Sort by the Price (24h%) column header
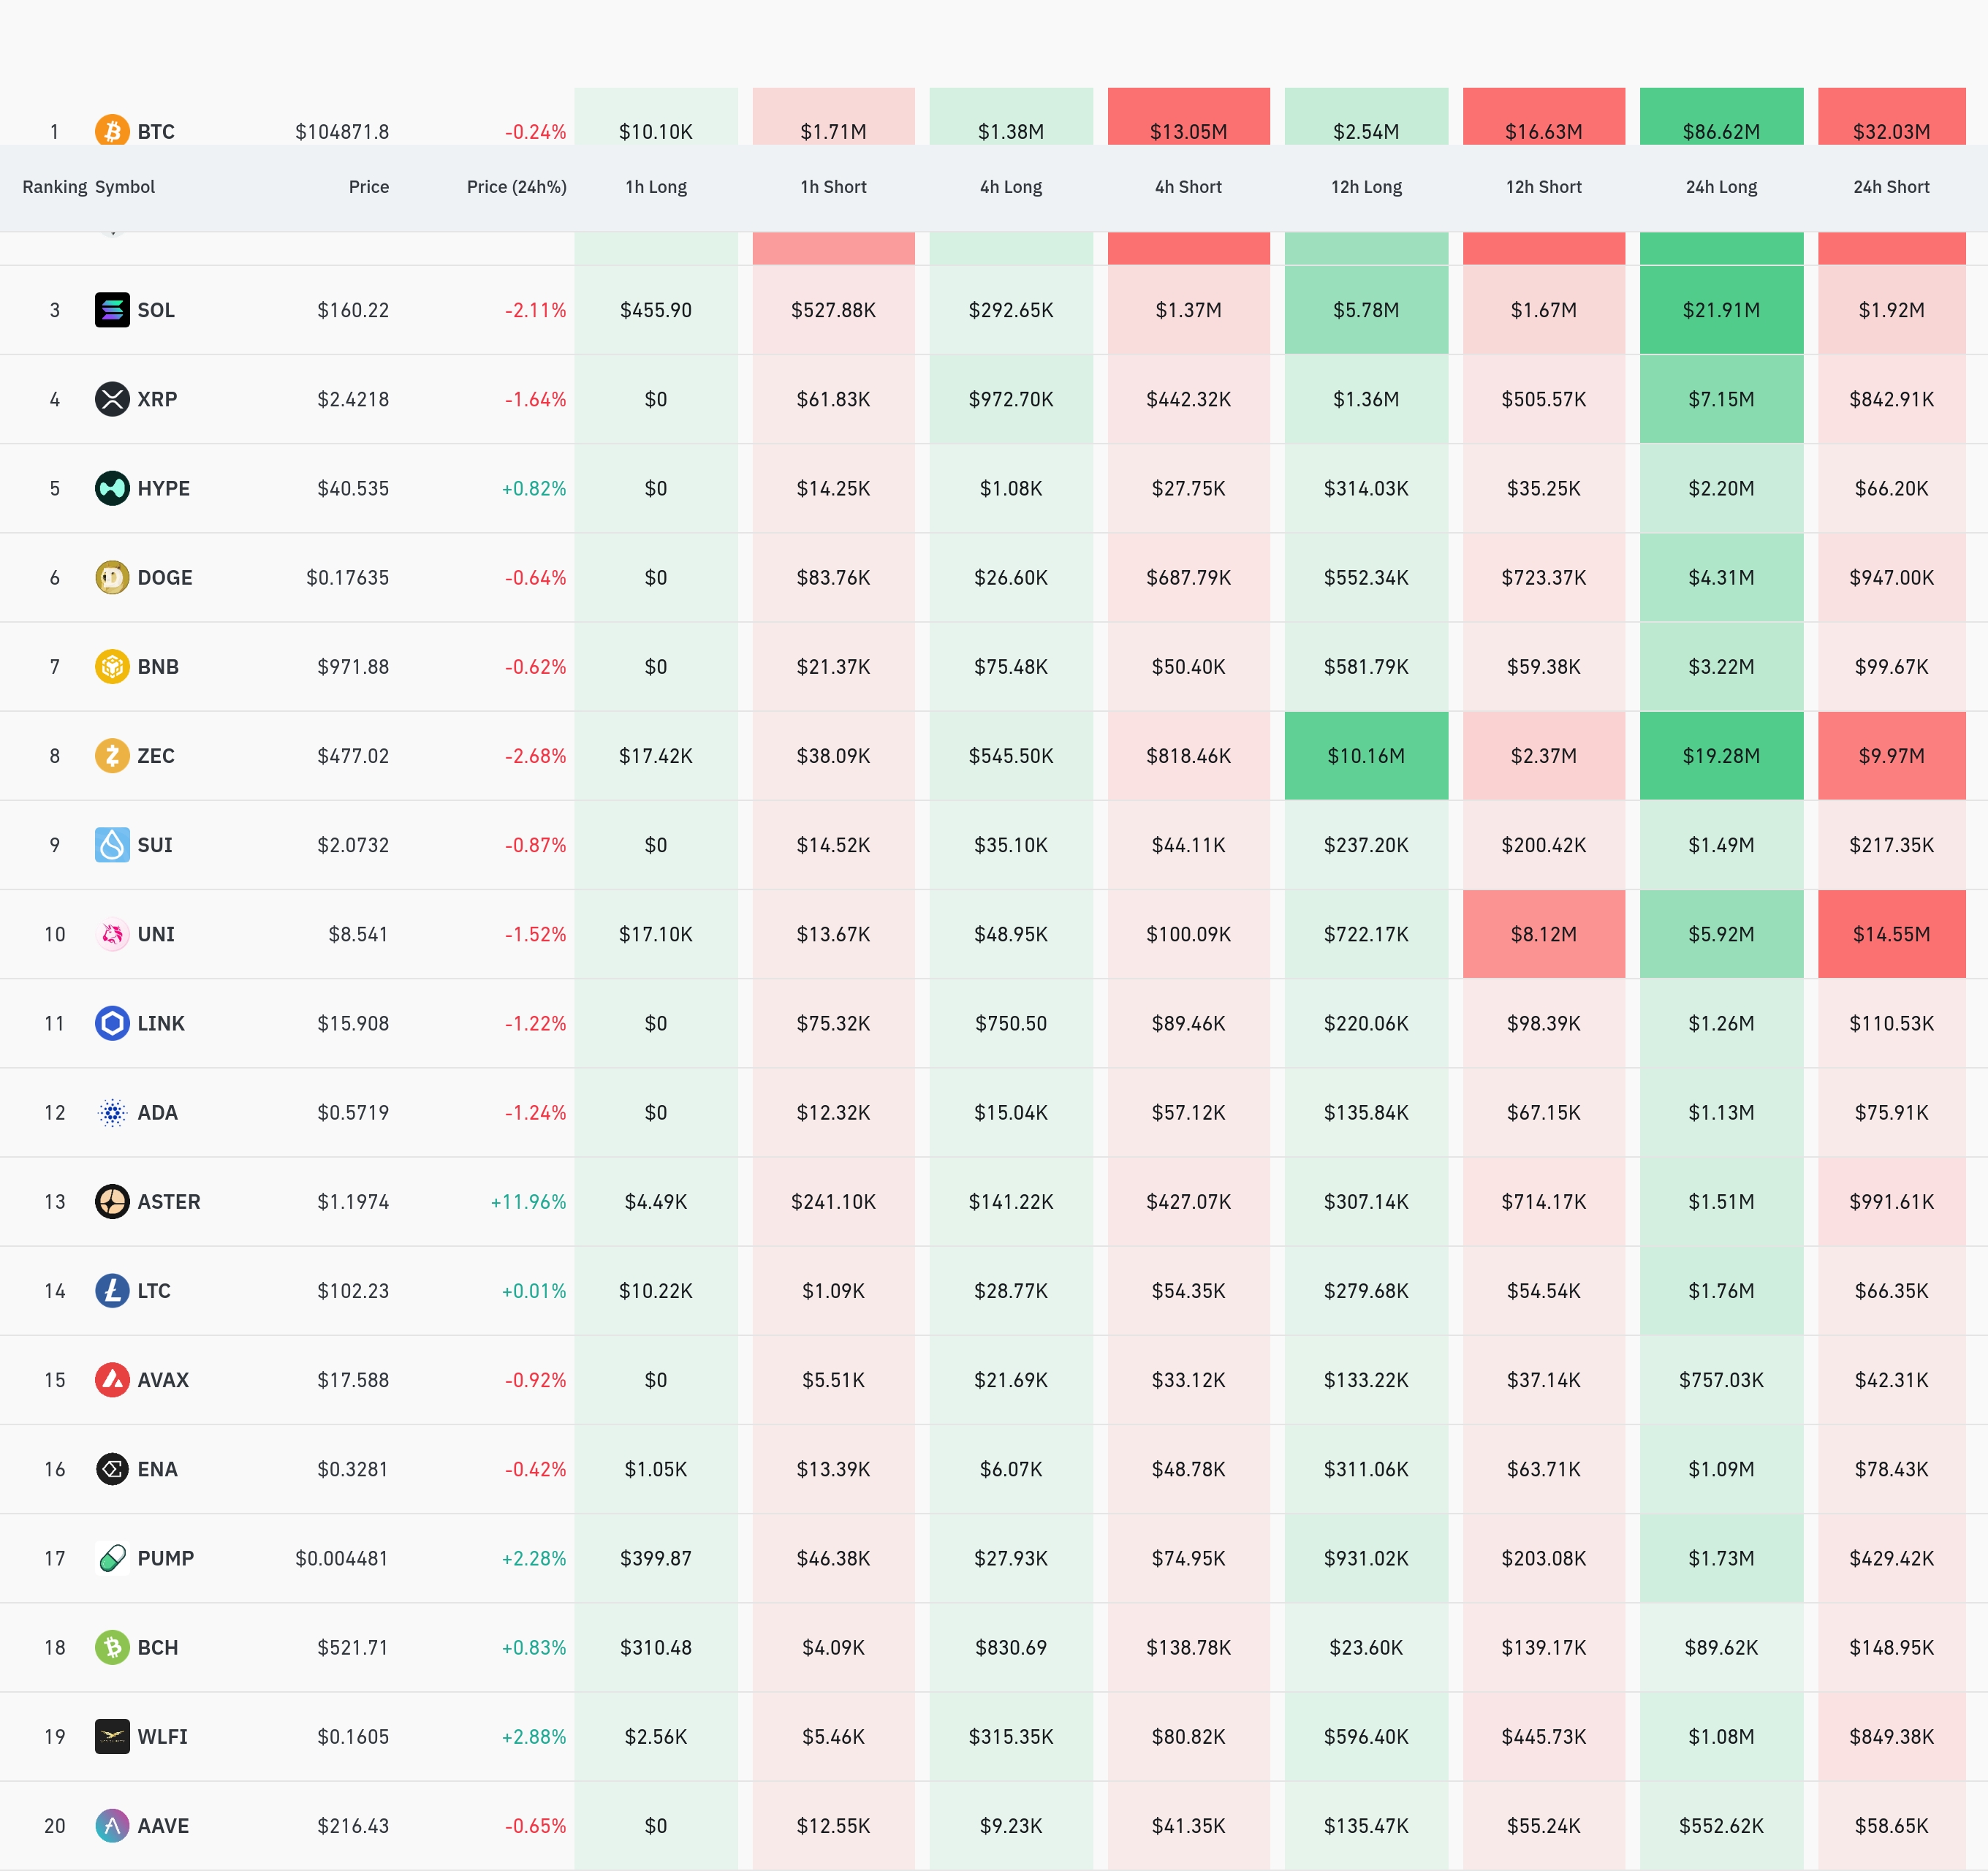Screen dimensions: 1988x1871 coord(516,187)
